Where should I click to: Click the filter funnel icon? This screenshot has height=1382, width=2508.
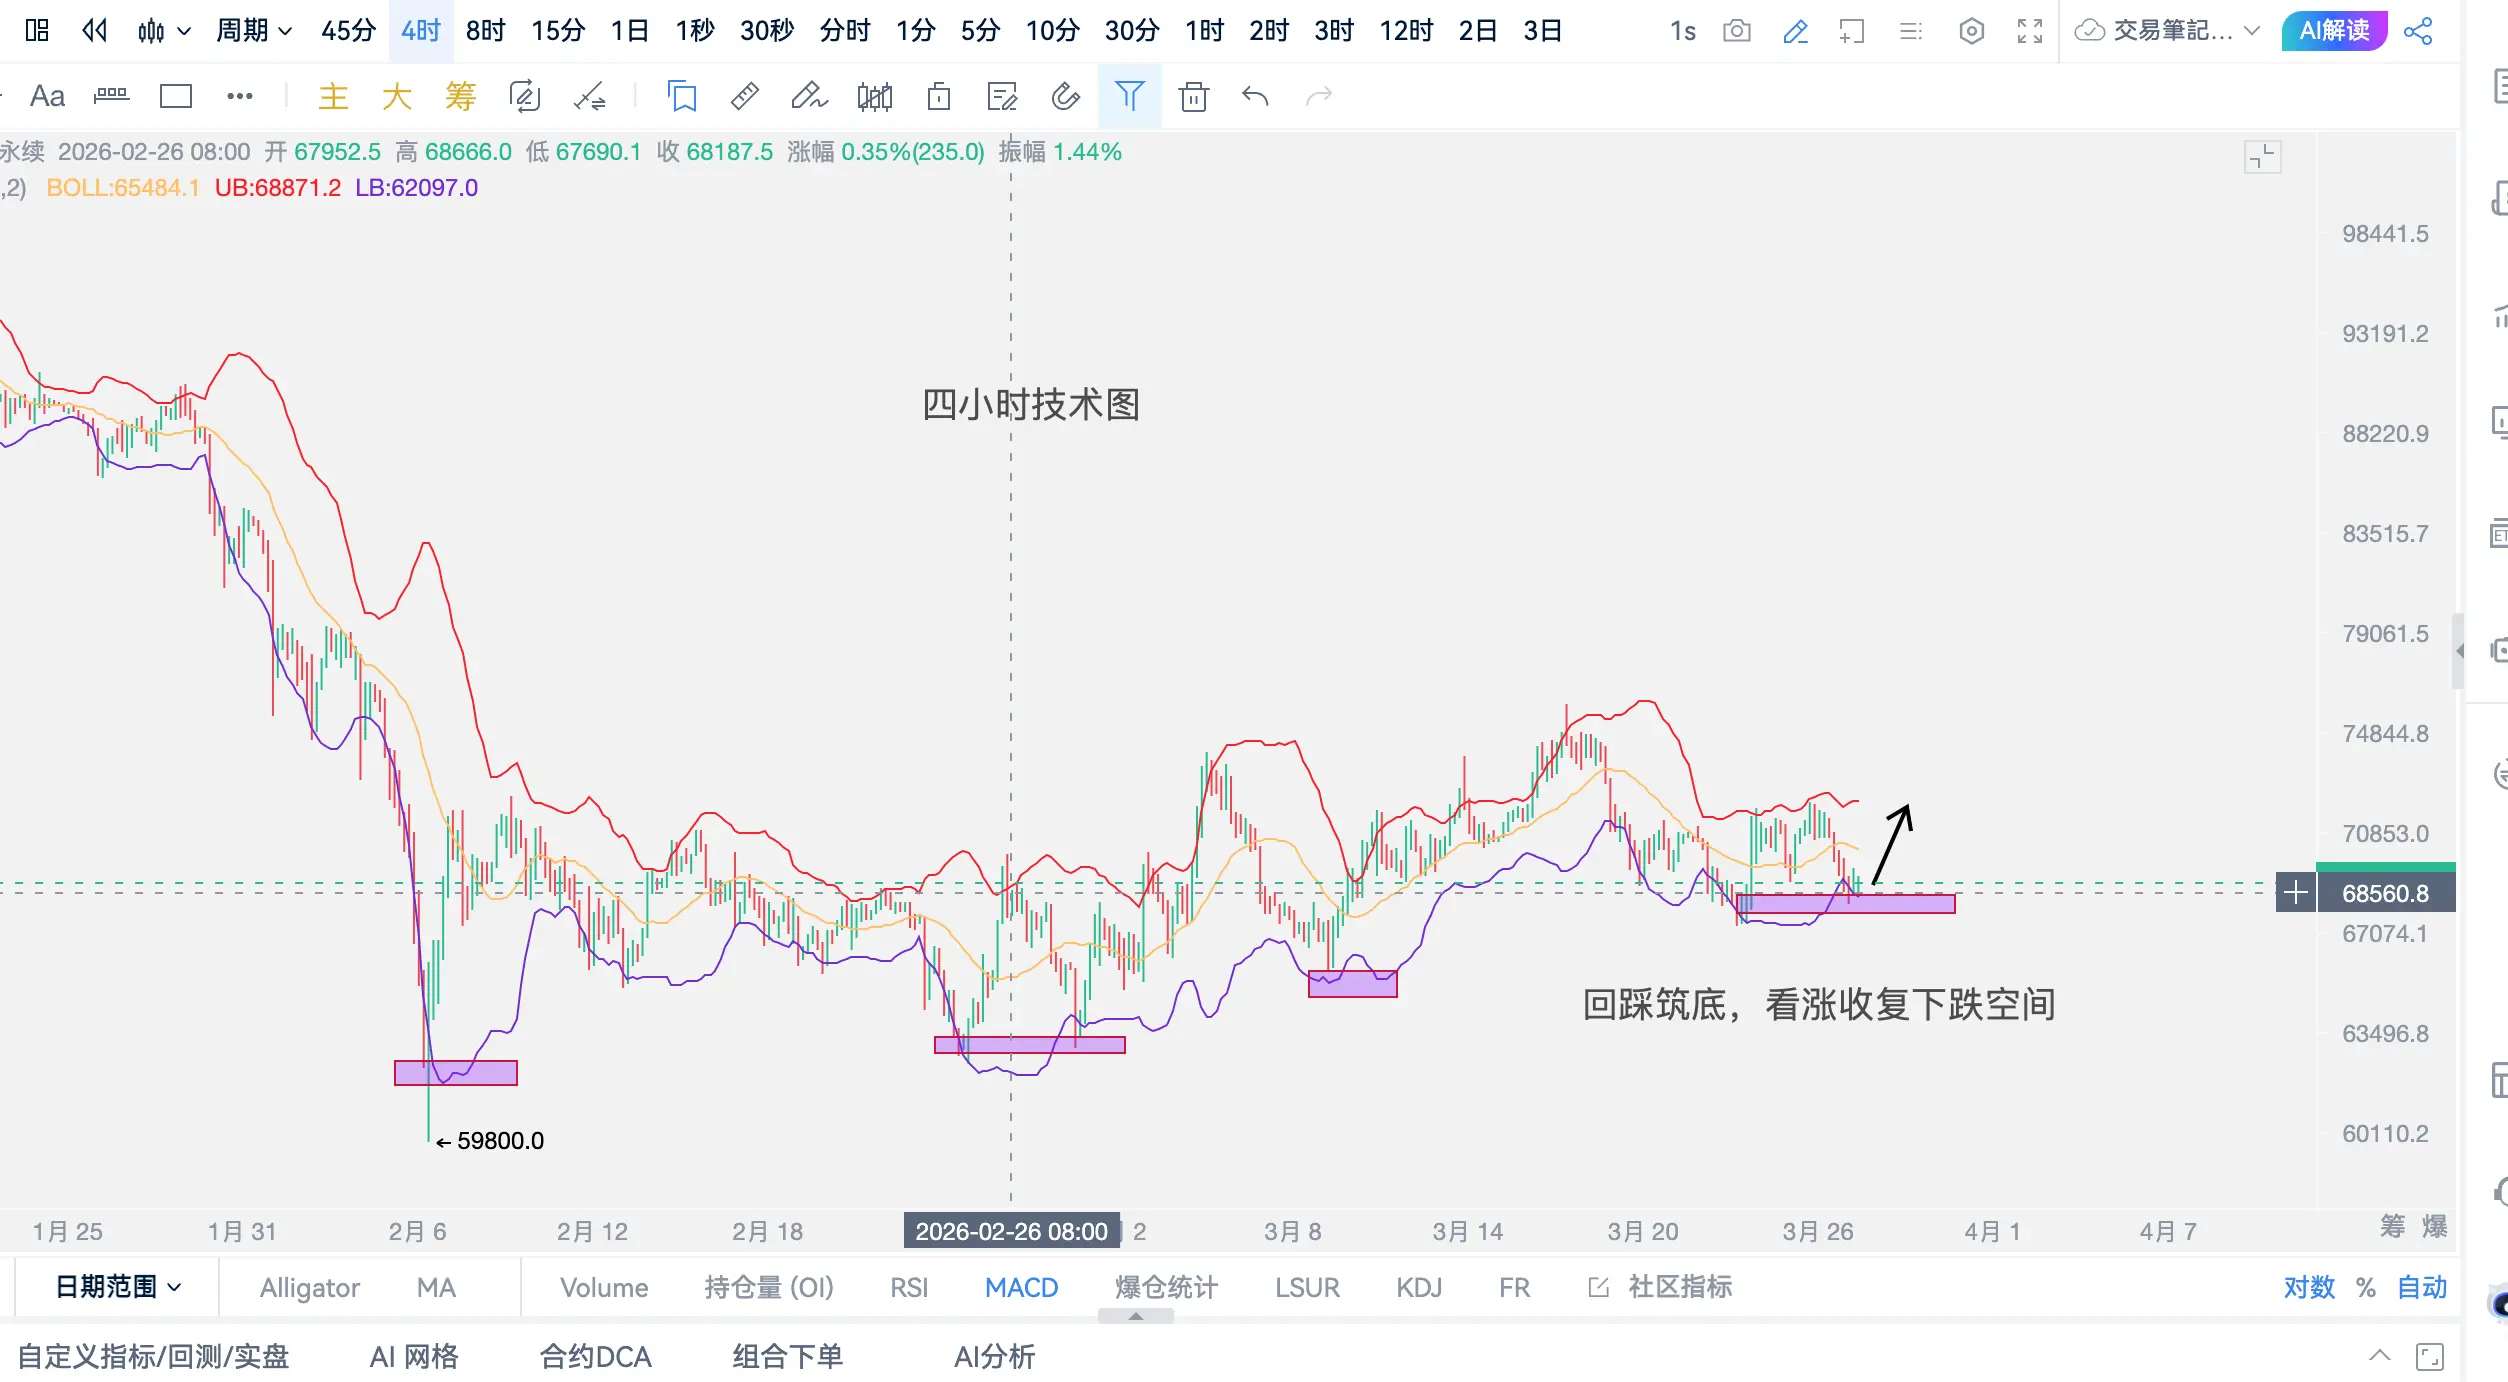[1129, 96]
